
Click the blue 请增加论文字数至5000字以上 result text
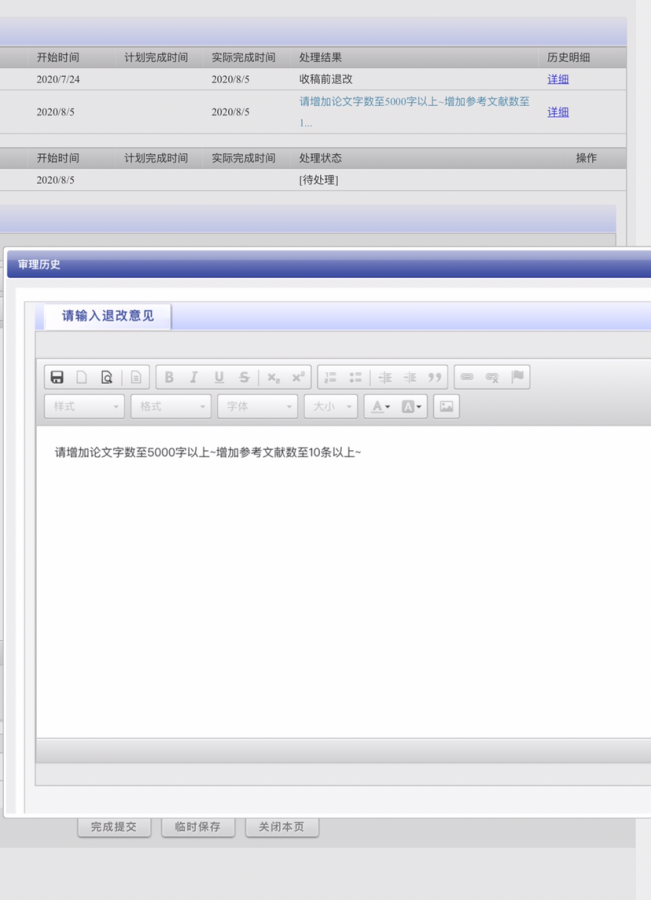tap(414, 112)
